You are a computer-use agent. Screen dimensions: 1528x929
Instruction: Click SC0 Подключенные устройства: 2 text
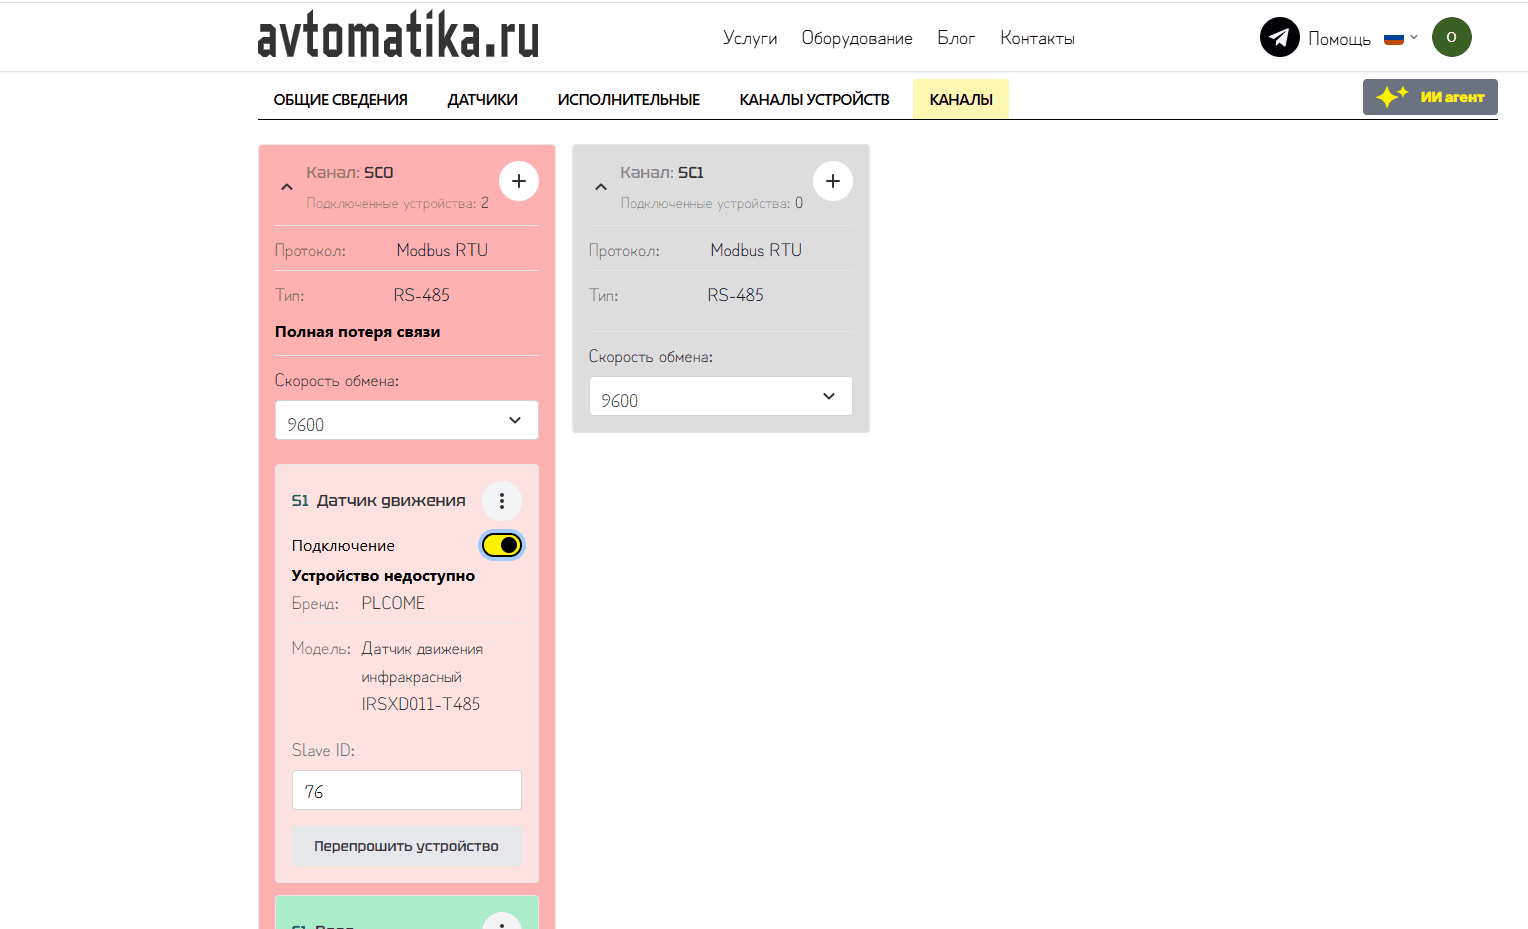[x=398, y=203]
